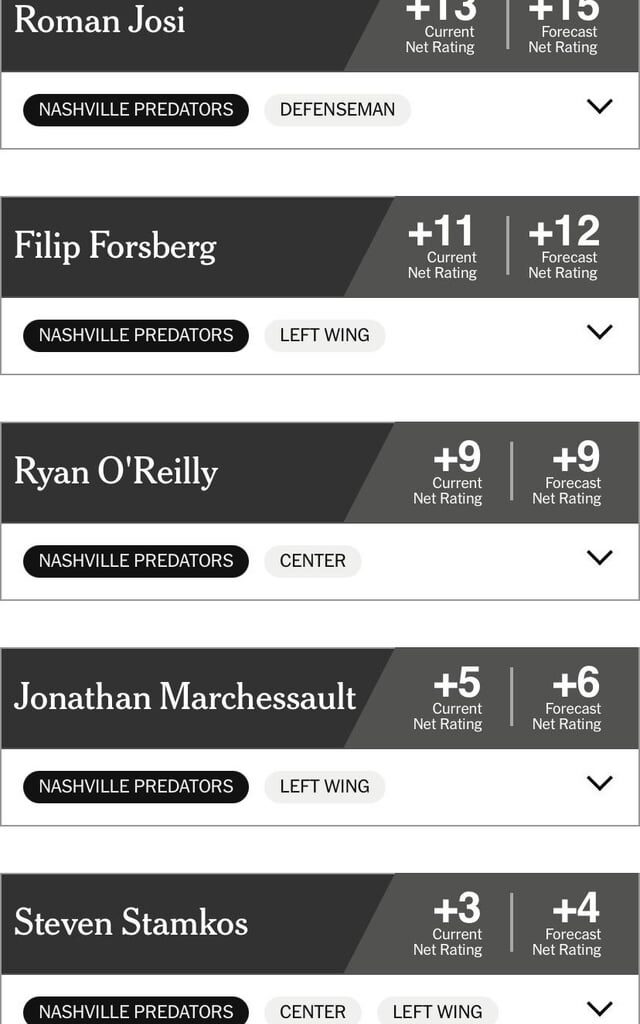Select the Defenseman position tag for Roman Josi
The image size is (640, 1024).
point(337,110)
